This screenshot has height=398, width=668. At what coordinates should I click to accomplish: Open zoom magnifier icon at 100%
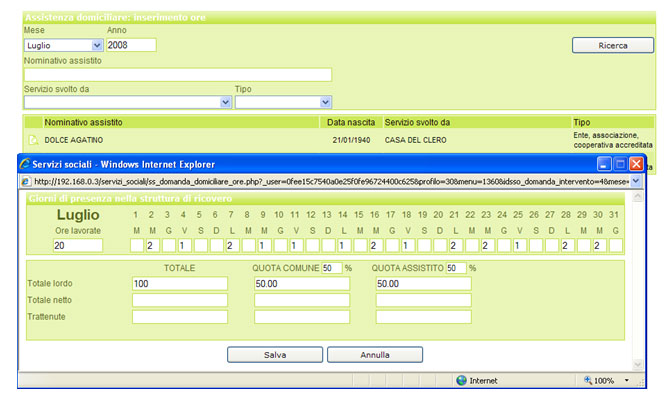click(587, 380)
